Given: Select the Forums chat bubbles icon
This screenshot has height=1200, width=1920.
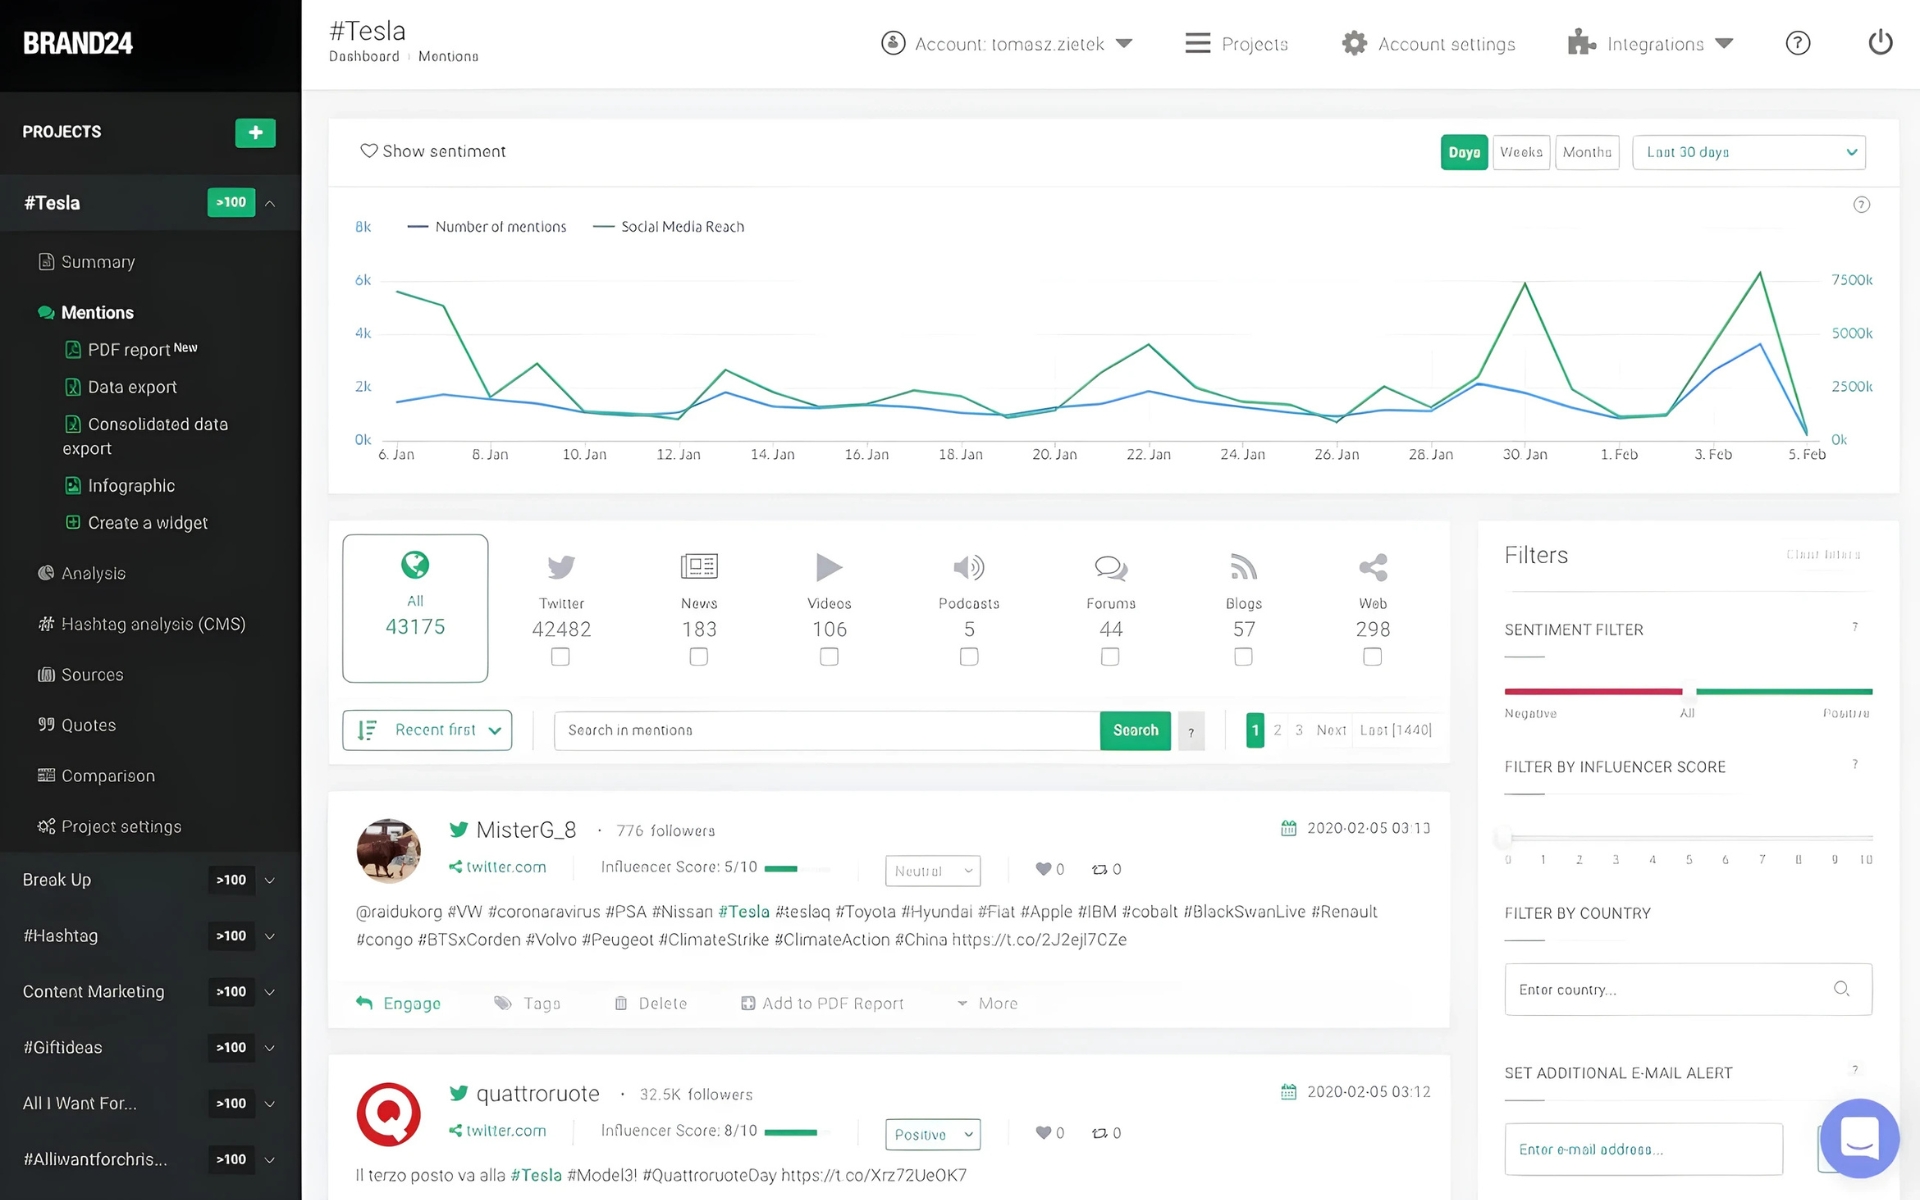Looking at the screenshot, I should (x=1111, y=567).
